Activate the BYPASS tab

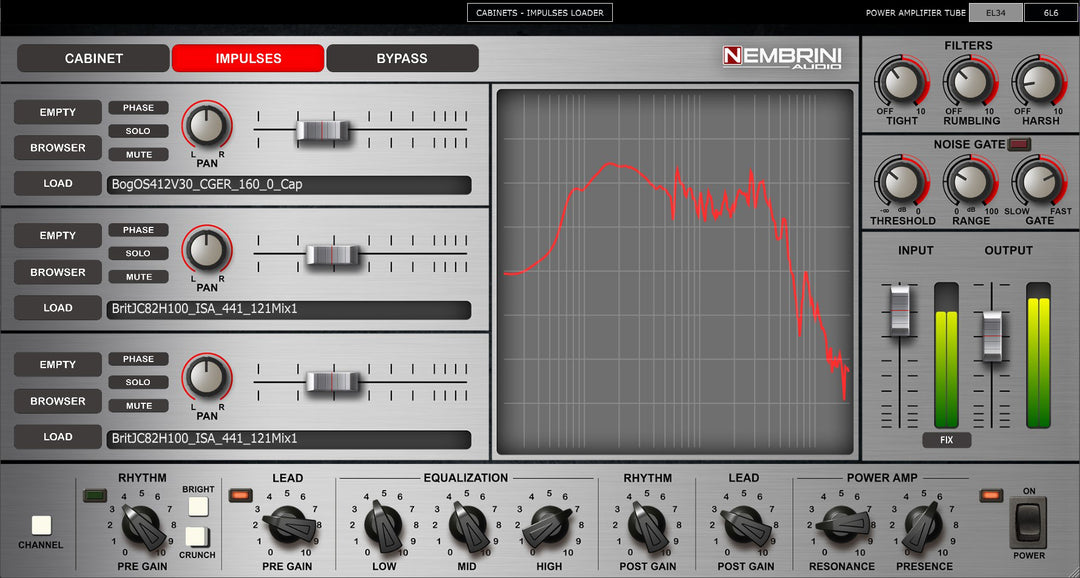[402, 59]
